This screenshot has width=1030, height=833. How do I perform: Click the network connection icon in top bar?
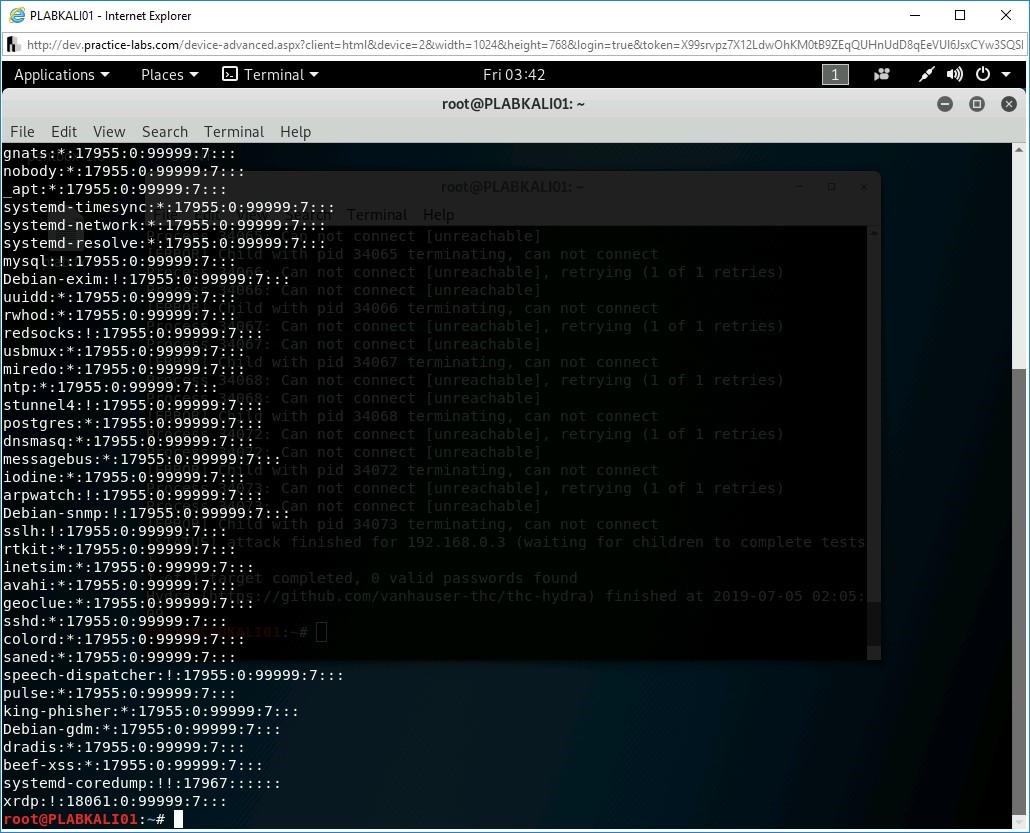(926, 74)
